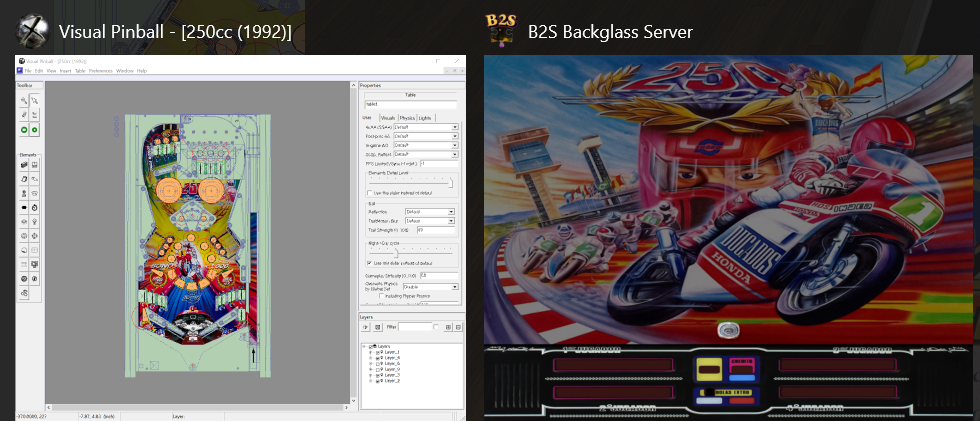Choose the Select cursor tool in the Toolbox

click(35, 100)
